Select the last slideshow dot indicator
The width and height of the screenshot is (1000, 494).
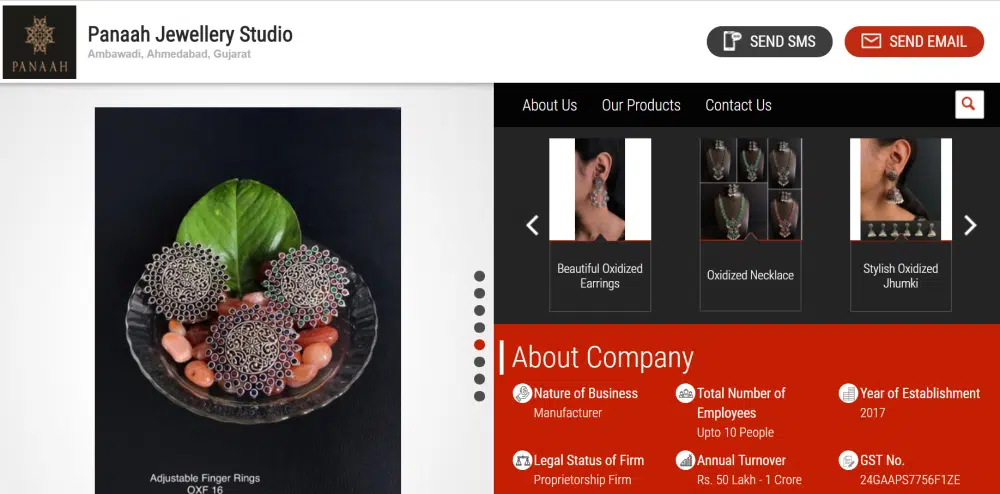click(x=479, y=396)
